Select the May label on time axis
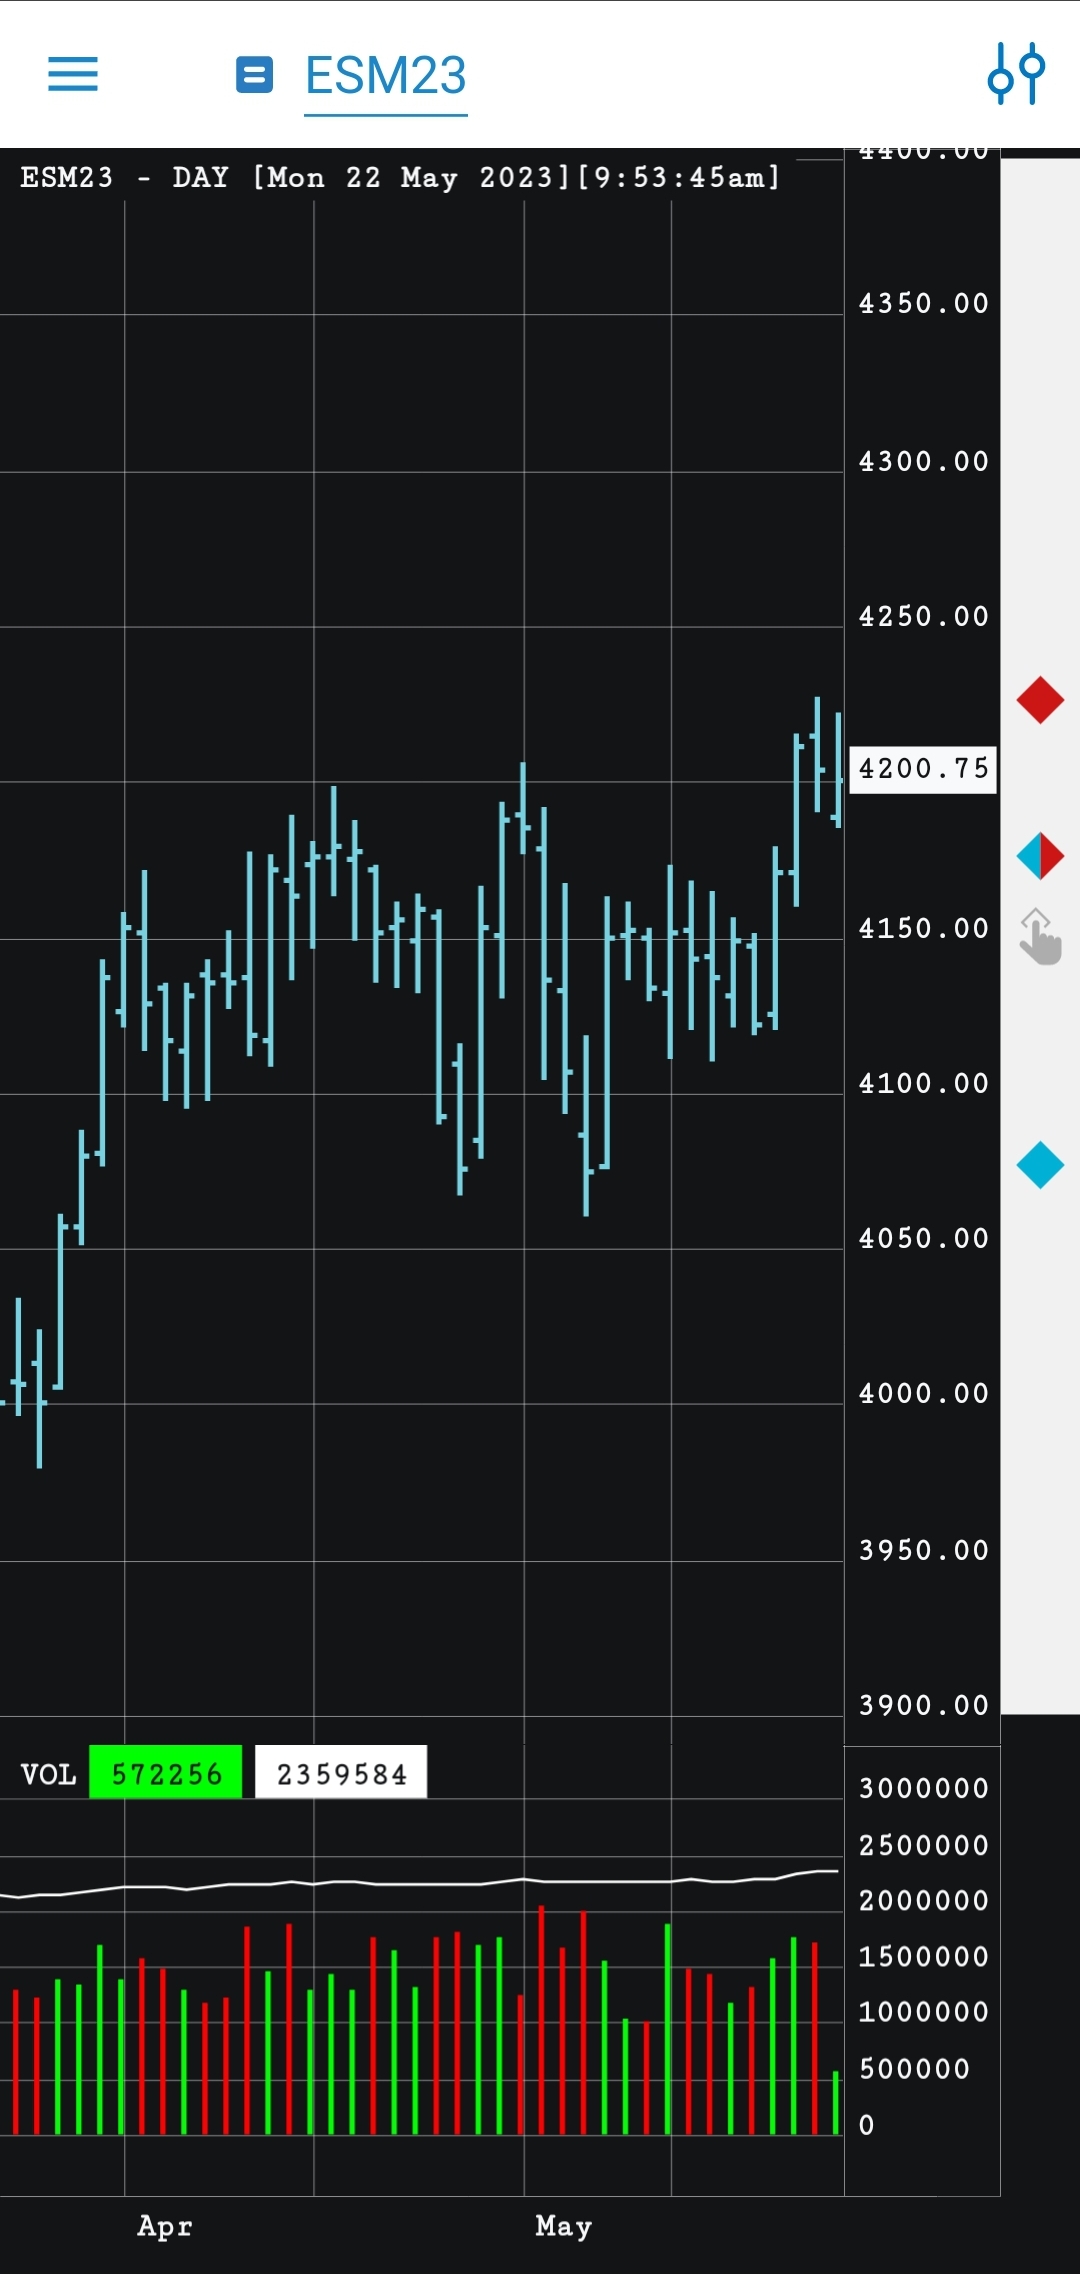Viewport: 1080px width, 2274px height. click(x=564, y=2226)
